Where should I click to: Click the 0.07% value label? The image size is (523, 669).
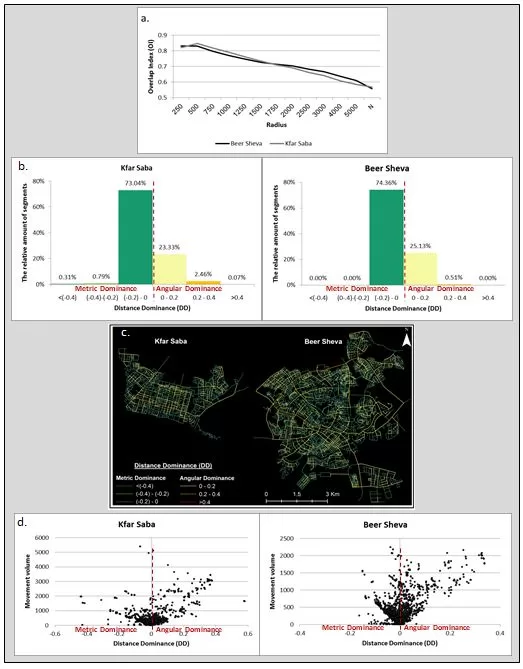tap(237, 277)
